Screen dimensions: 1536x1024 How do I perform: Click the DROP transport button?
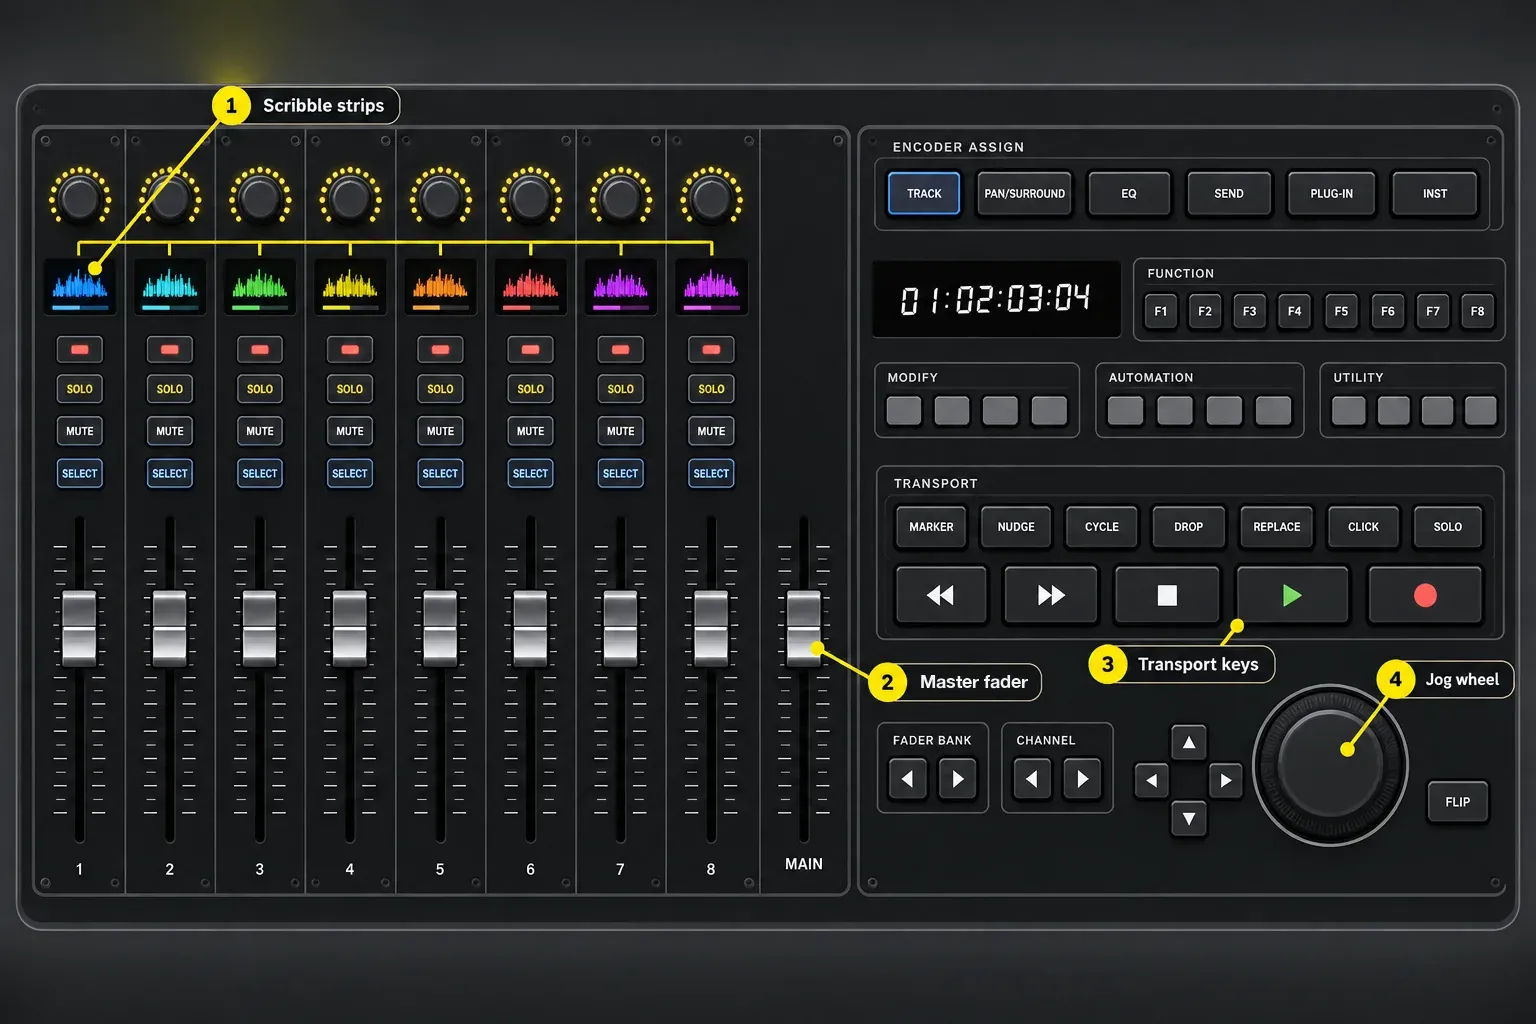point(1188,527)
